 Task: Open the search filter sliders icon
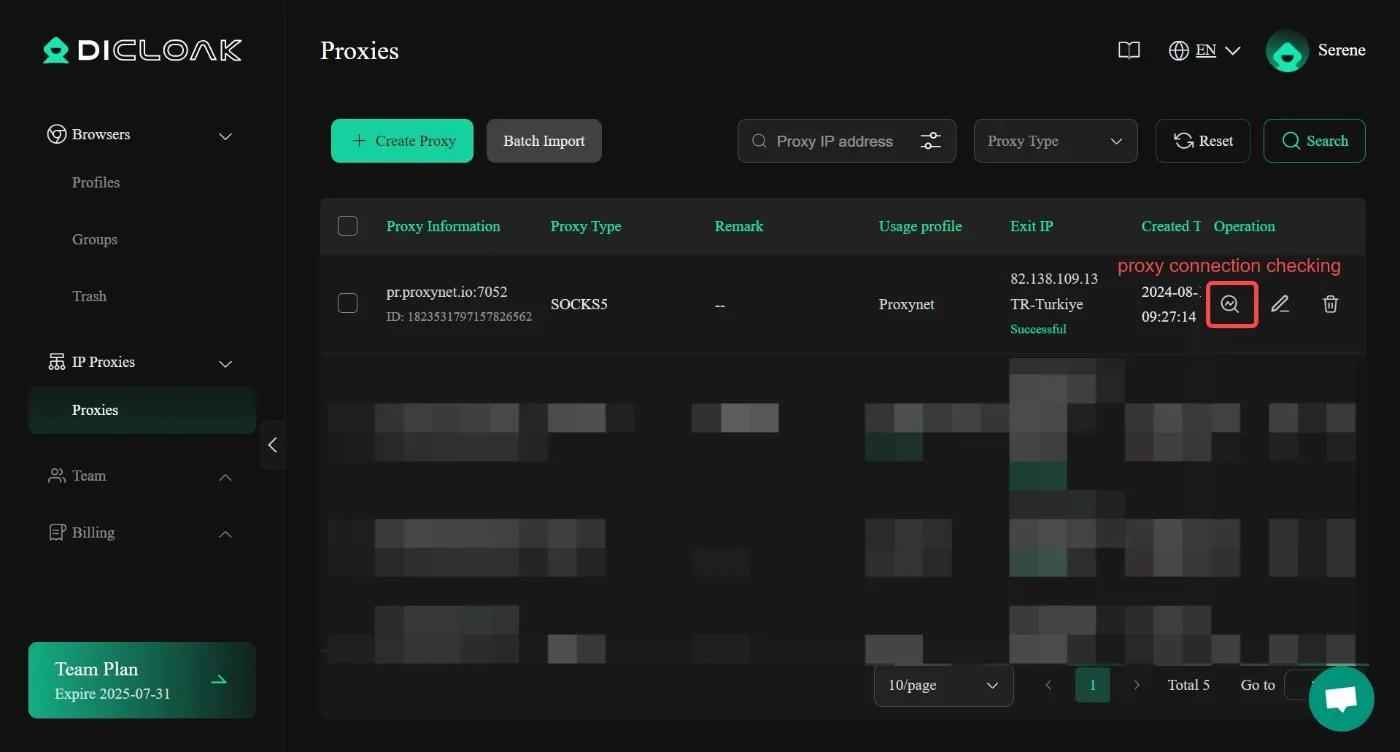[x=931, y=141]
